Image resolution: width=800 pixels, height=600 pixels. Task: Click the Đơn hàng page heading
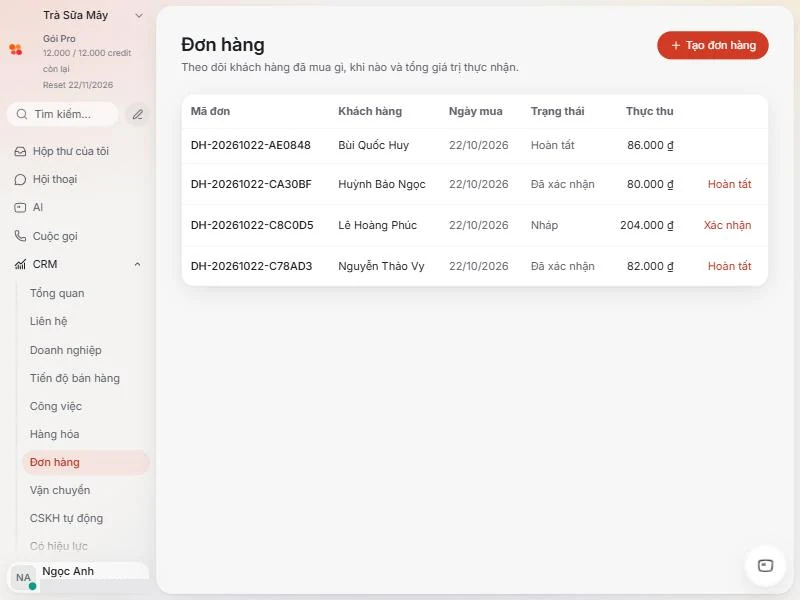223,45
